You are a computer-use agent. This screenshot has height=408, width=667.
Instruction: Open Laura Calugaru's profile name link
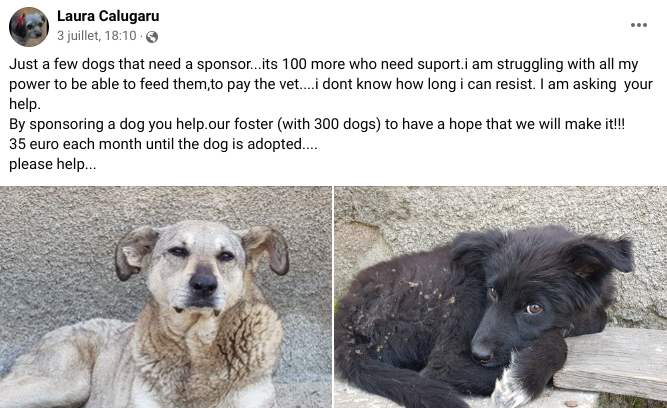pos(108,16)
